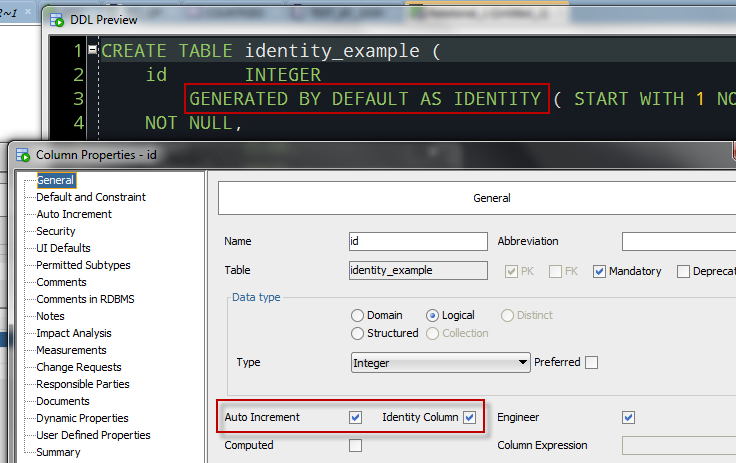Select Summary in the properties tree
The height and width of the screenshot is (463, 736).
coord(58,452)
